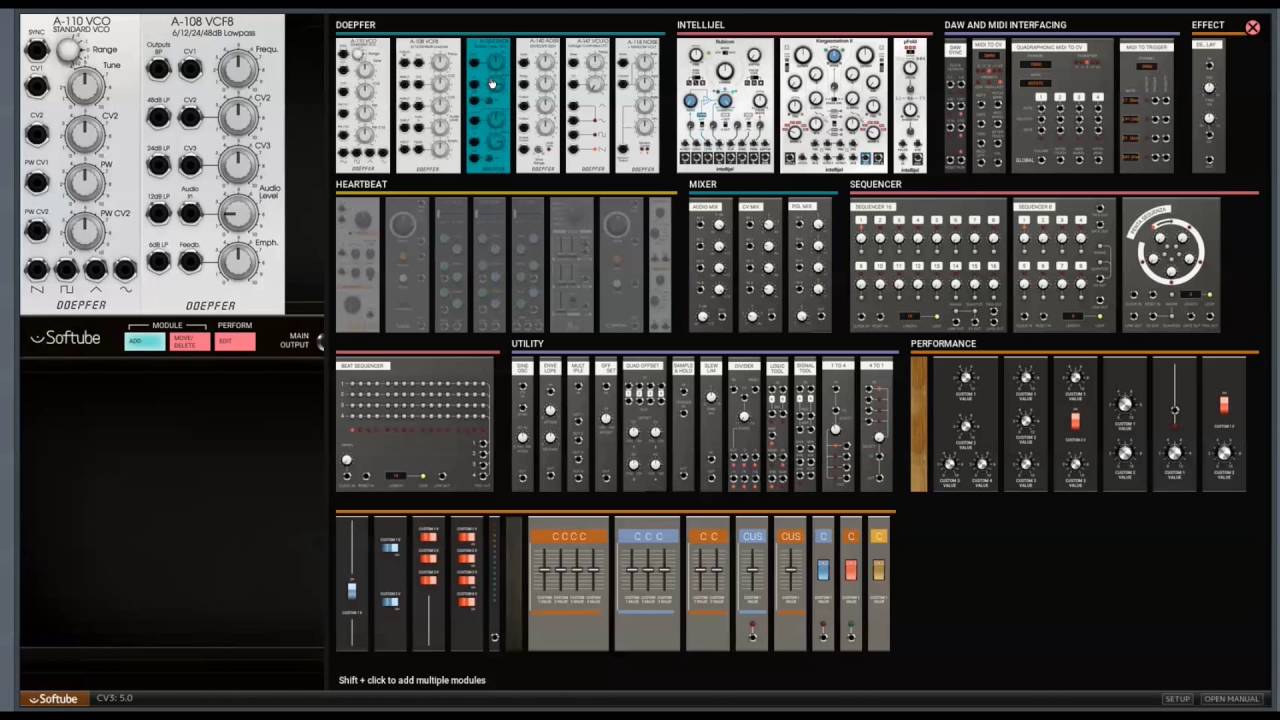Add the Doepfer A-110 VCO module from browser
1280x720 pixels.
point(363,106)
